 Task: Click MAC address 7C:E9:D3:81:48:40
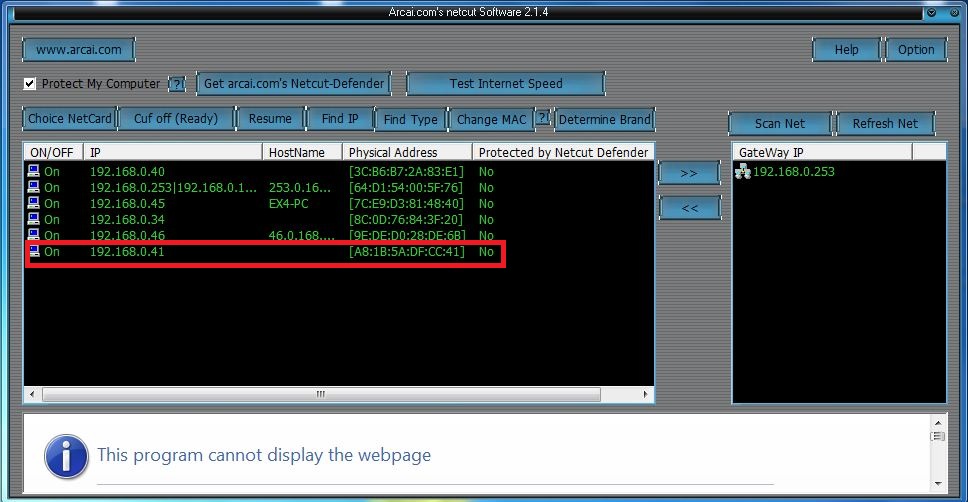tap(406, 204)
